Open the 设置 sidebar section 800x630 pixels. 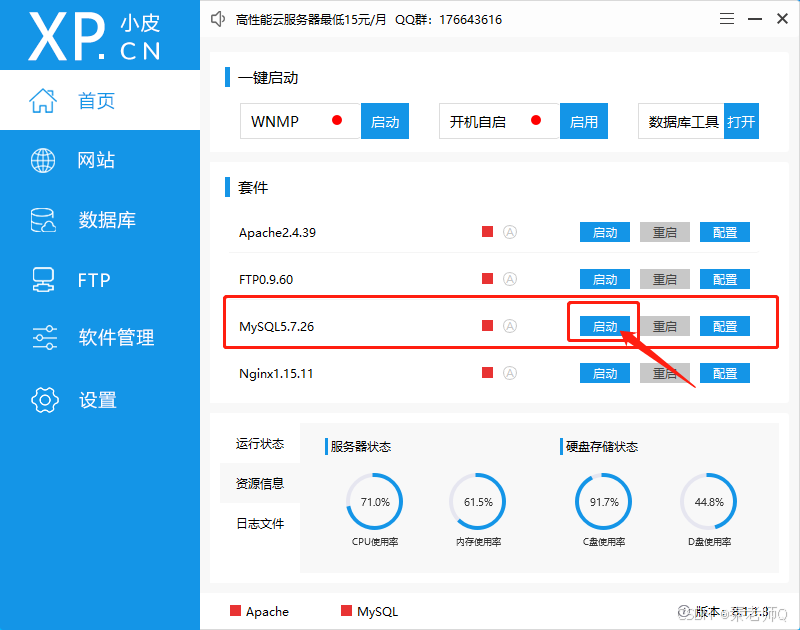click(100, 400)
